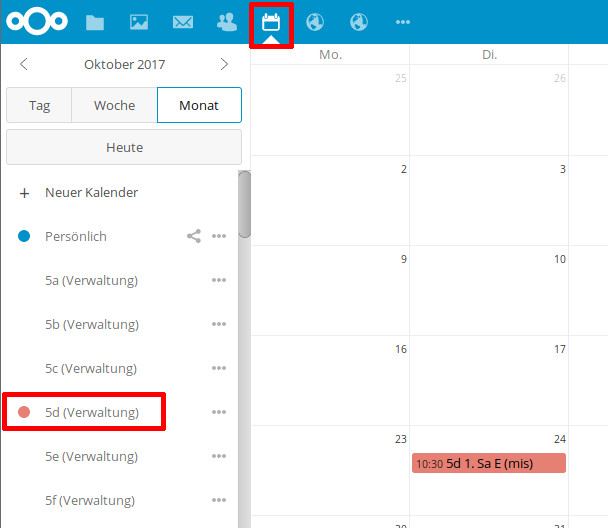Open the options menu for 5e (Verwaltung)
This screenshot has width=608, height=528.
tap(219, 456)
